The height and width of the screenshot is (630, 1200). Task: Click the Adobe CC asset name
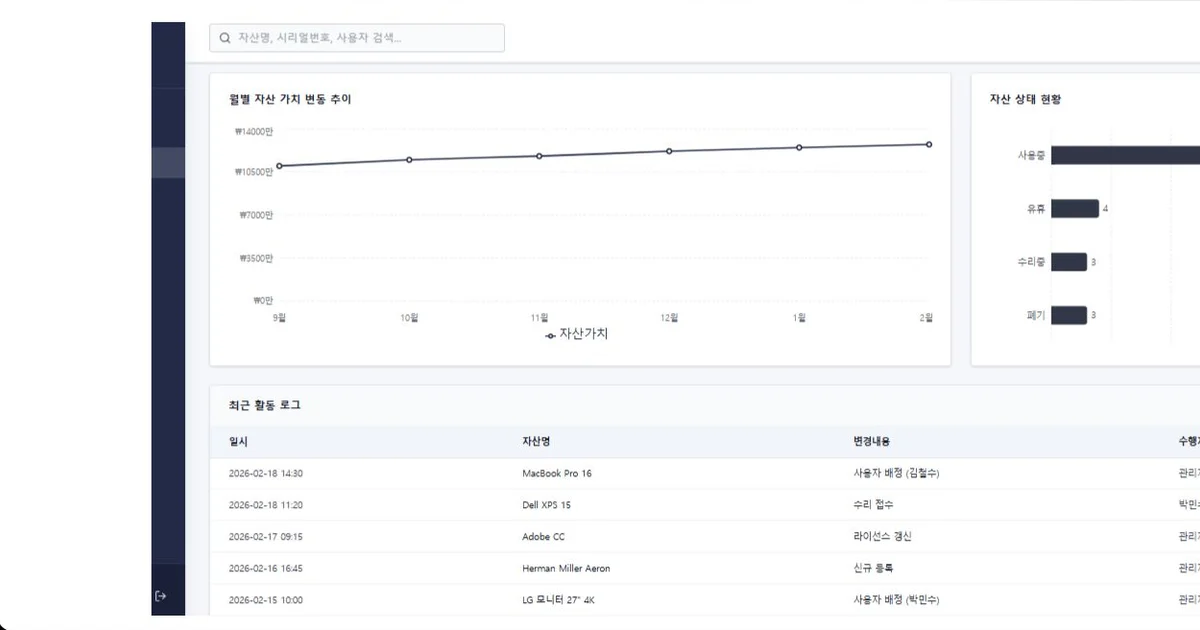click(x=544, y=537)
